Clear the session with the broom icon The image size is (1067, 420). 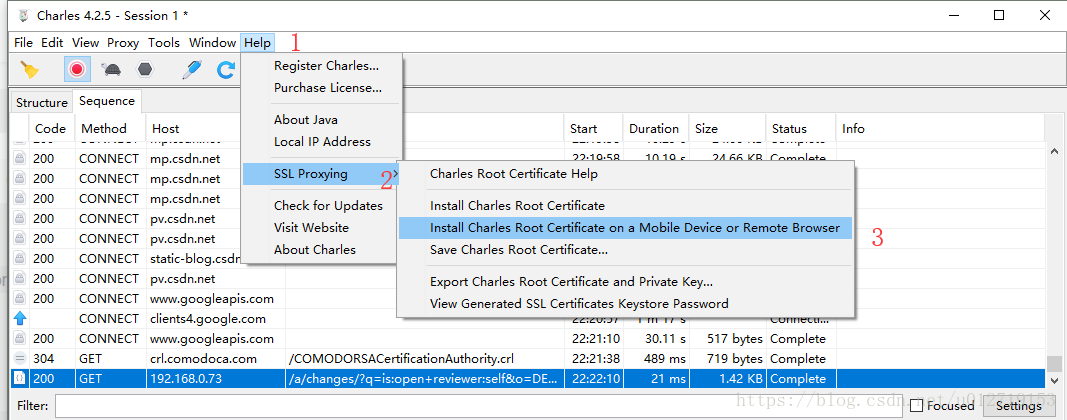(x=29, y=69)
